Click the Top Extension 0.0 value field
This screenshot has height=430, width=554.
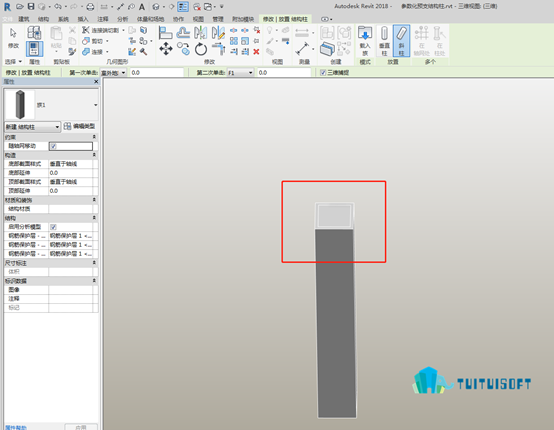pyautogui.click(x=70, y=191)
